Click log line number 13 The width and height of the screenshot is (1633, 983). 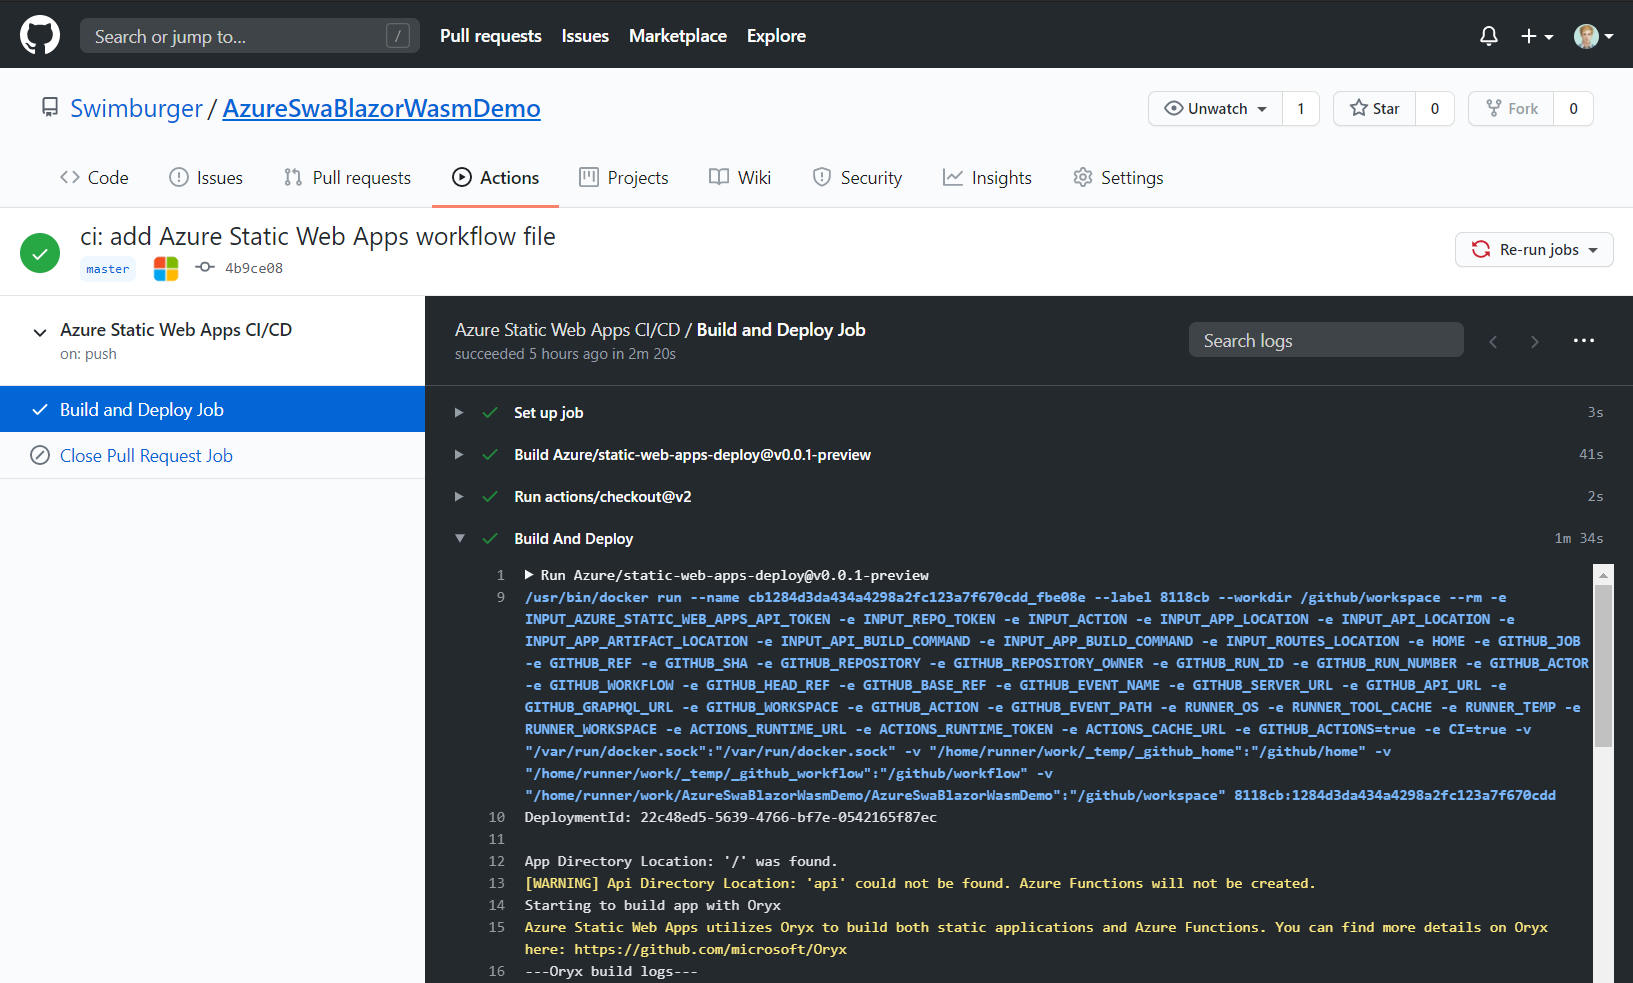[x=496, y=883]
